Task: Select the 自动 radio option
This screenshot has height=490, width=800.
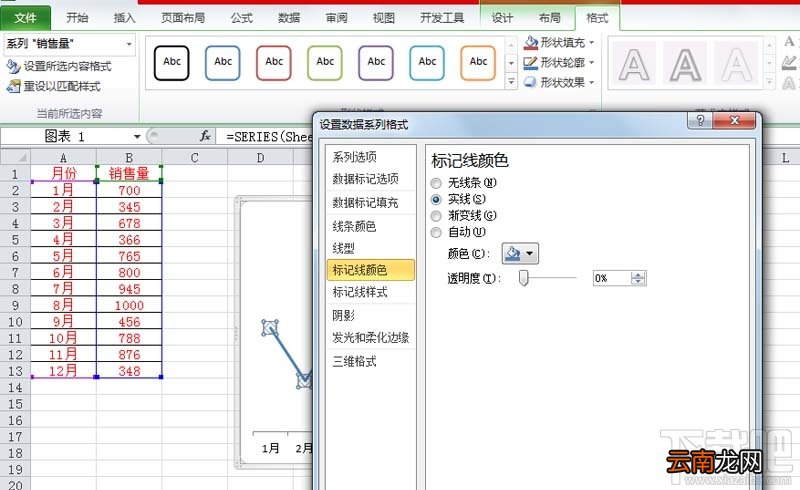Action: tap(436, 232)
